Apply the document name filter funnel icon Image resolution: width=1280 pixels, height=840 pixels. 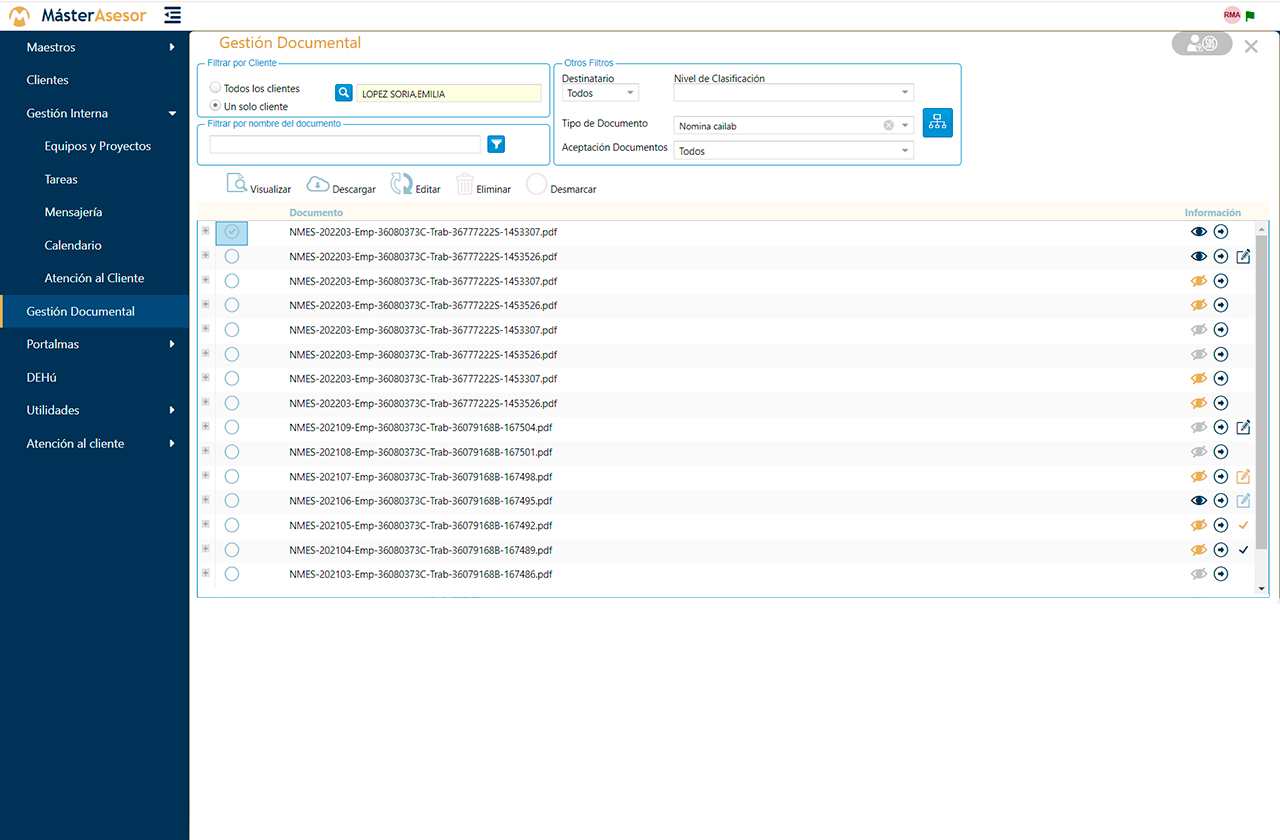pos(496,144)
